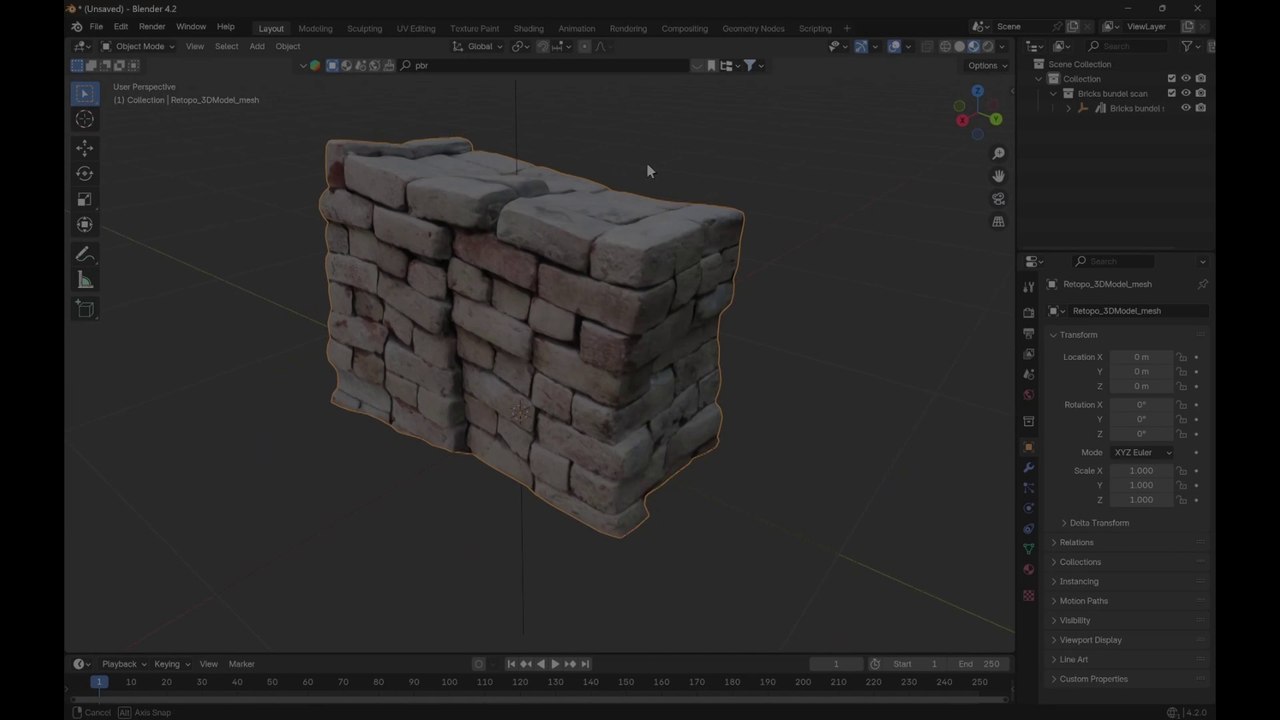Switch to the Shading workspace tab
Screen dimensions: 1280x720
point(529,28)
